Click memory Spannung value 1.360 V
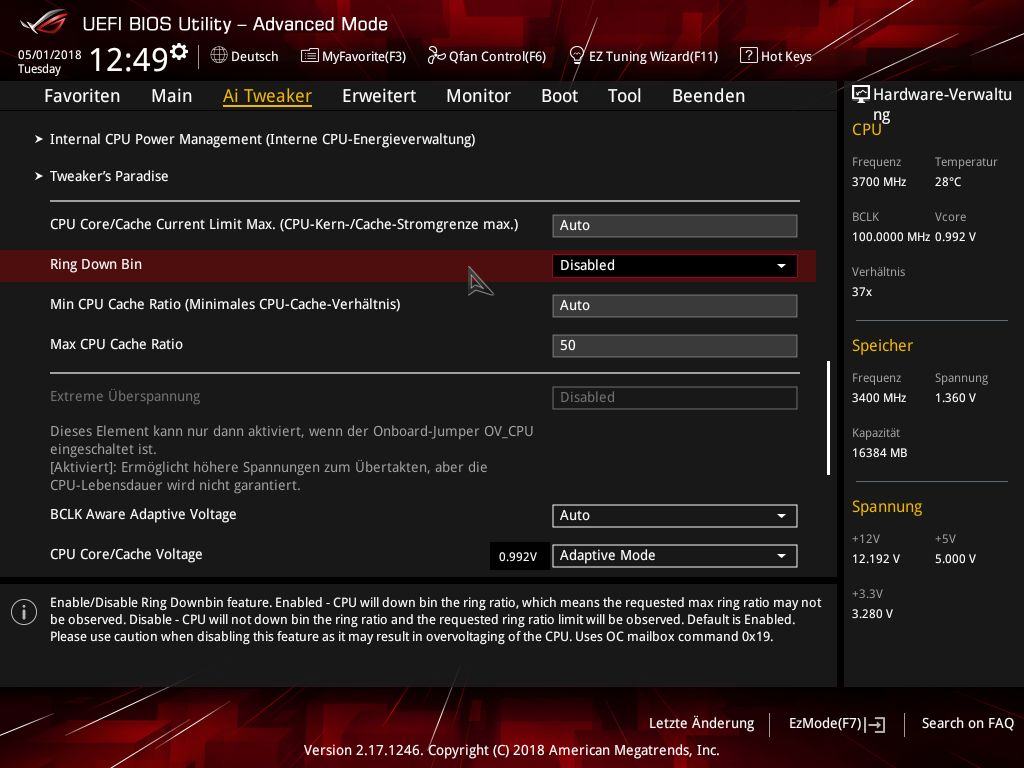Viewport: 1024px width, 768px height. tap(955, 398)
